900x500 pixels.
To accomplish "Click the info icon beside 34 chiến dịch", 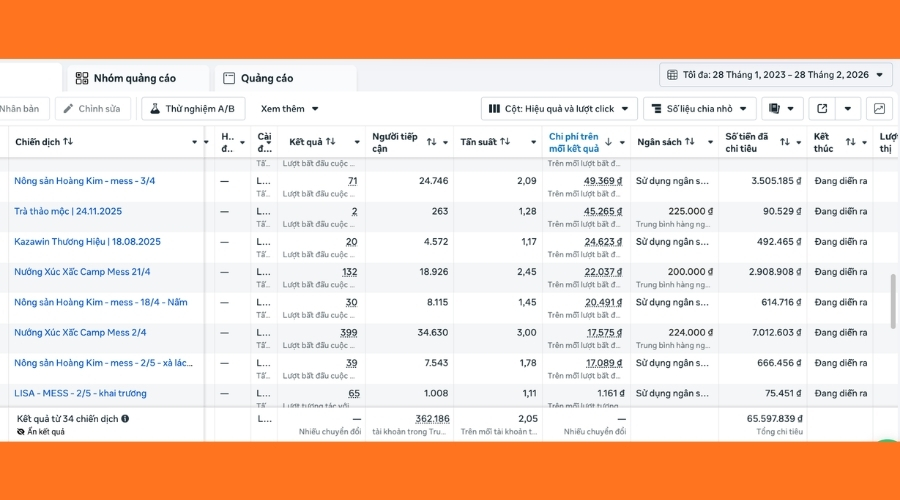I will click(x=125, y=419).
